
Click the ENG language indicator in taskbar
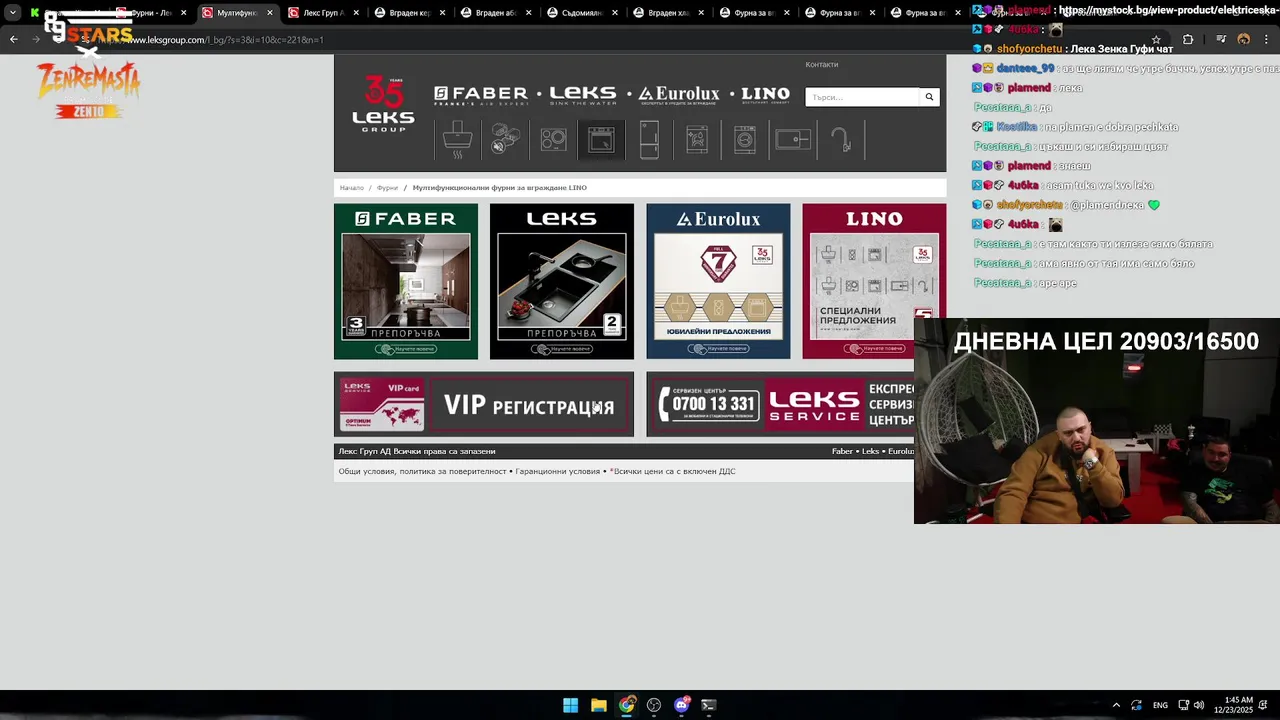(x=1160, y=705)
